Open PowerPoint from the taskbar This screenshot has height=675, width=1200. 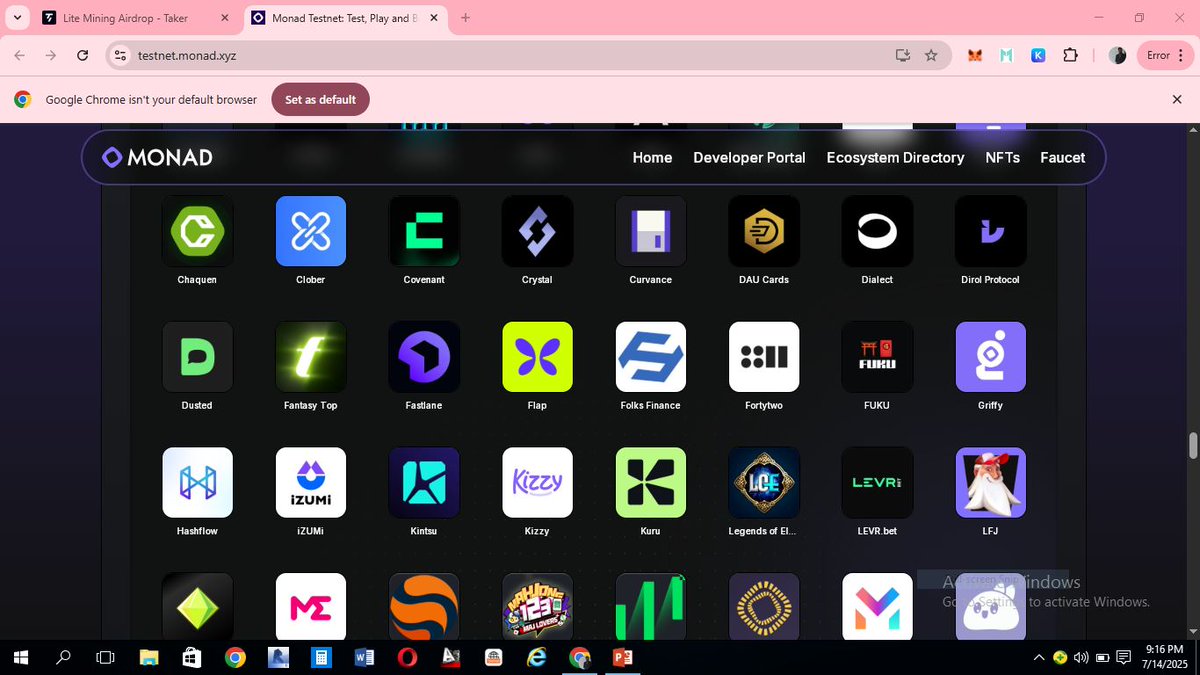[x=622, y=657]
